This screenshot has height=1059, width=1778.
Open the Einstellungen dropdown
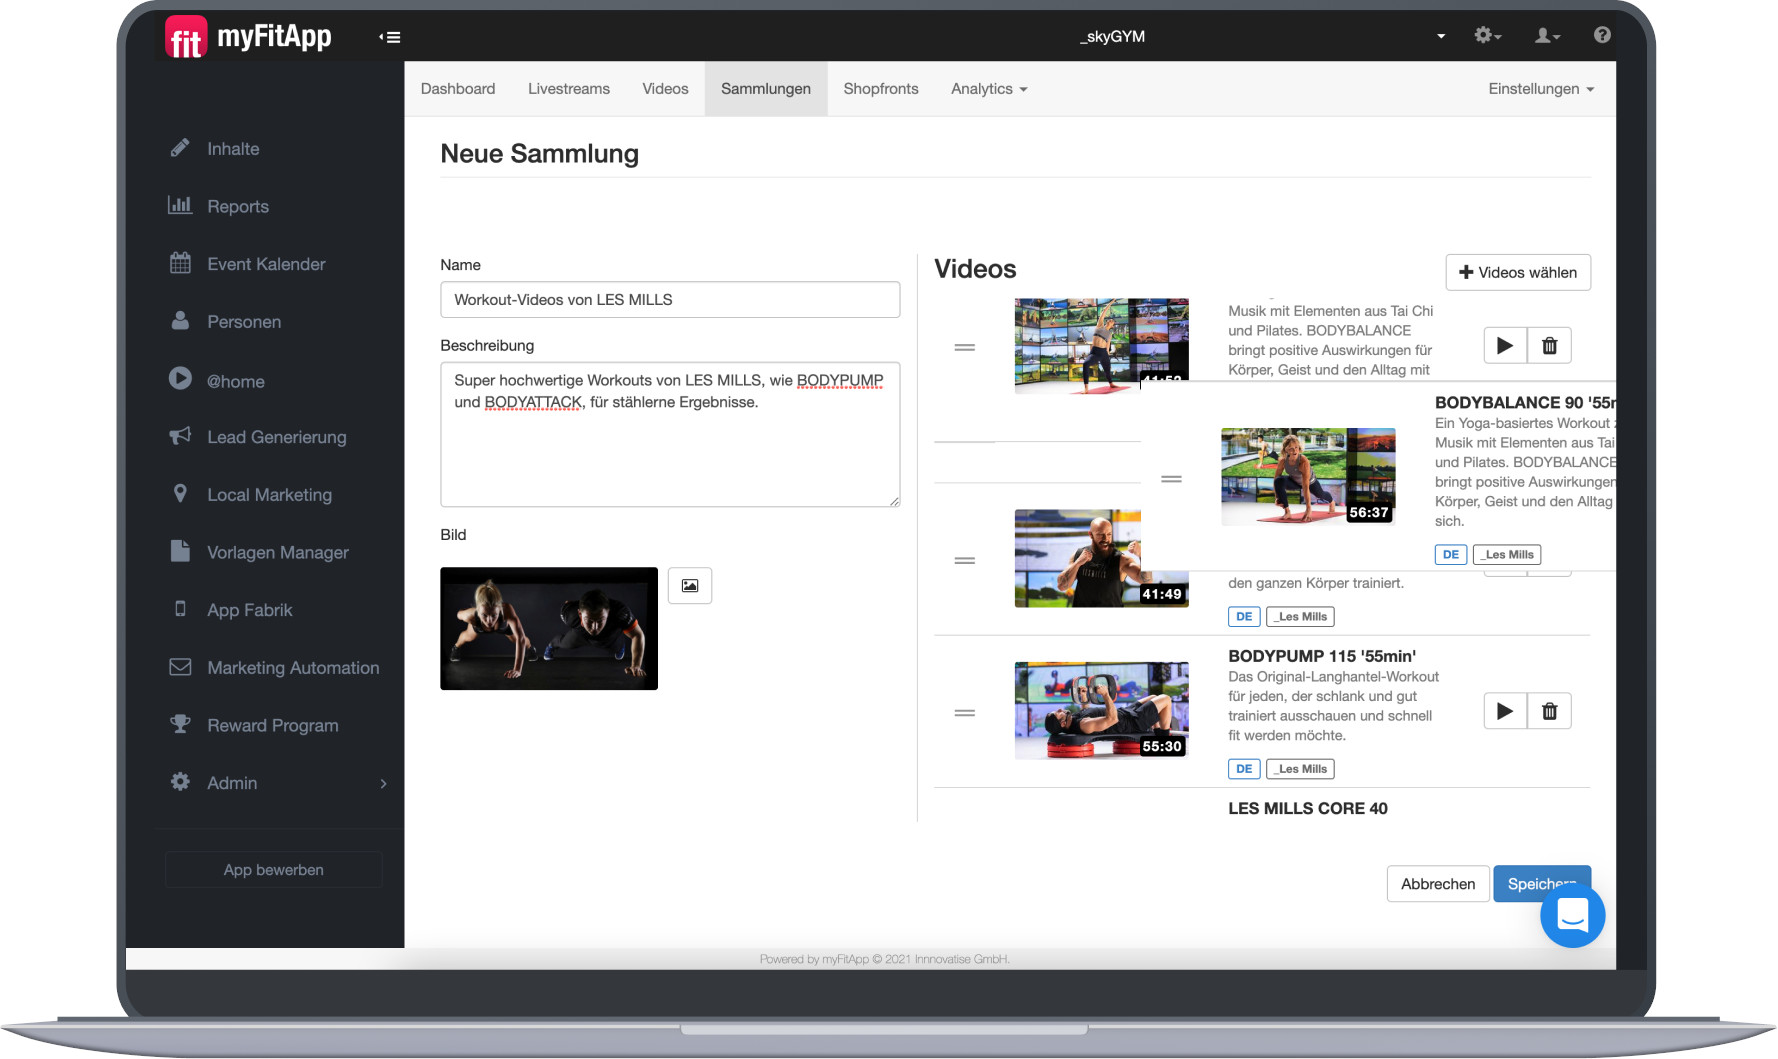[1541, 89]
